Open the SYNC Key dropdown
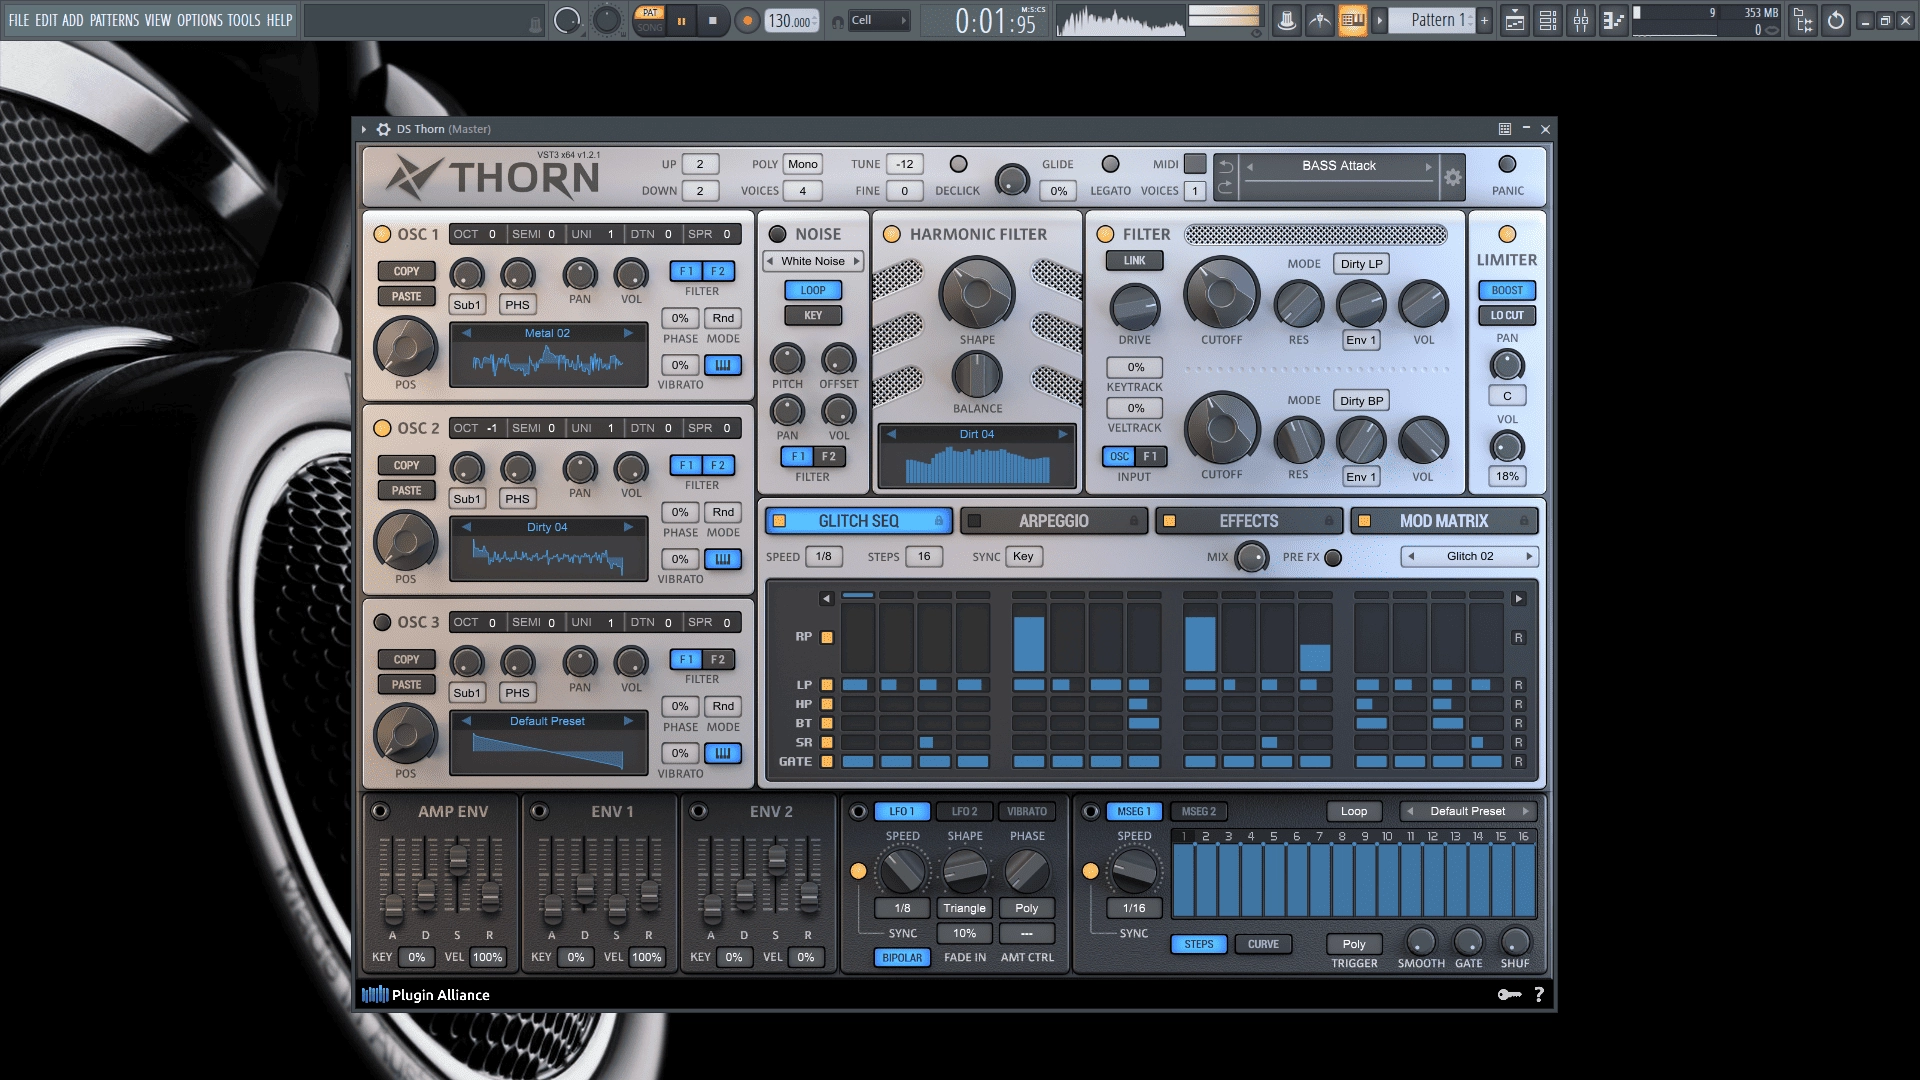 (1023, 556)
